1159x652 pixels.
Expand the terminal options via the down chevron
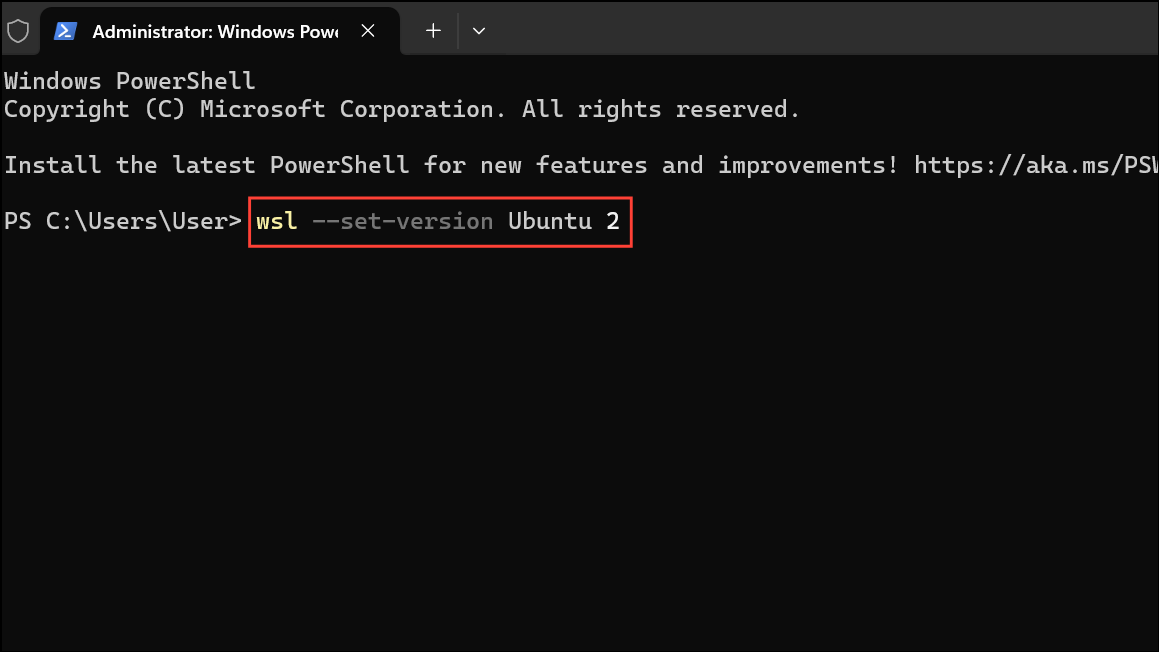point(479,31)
